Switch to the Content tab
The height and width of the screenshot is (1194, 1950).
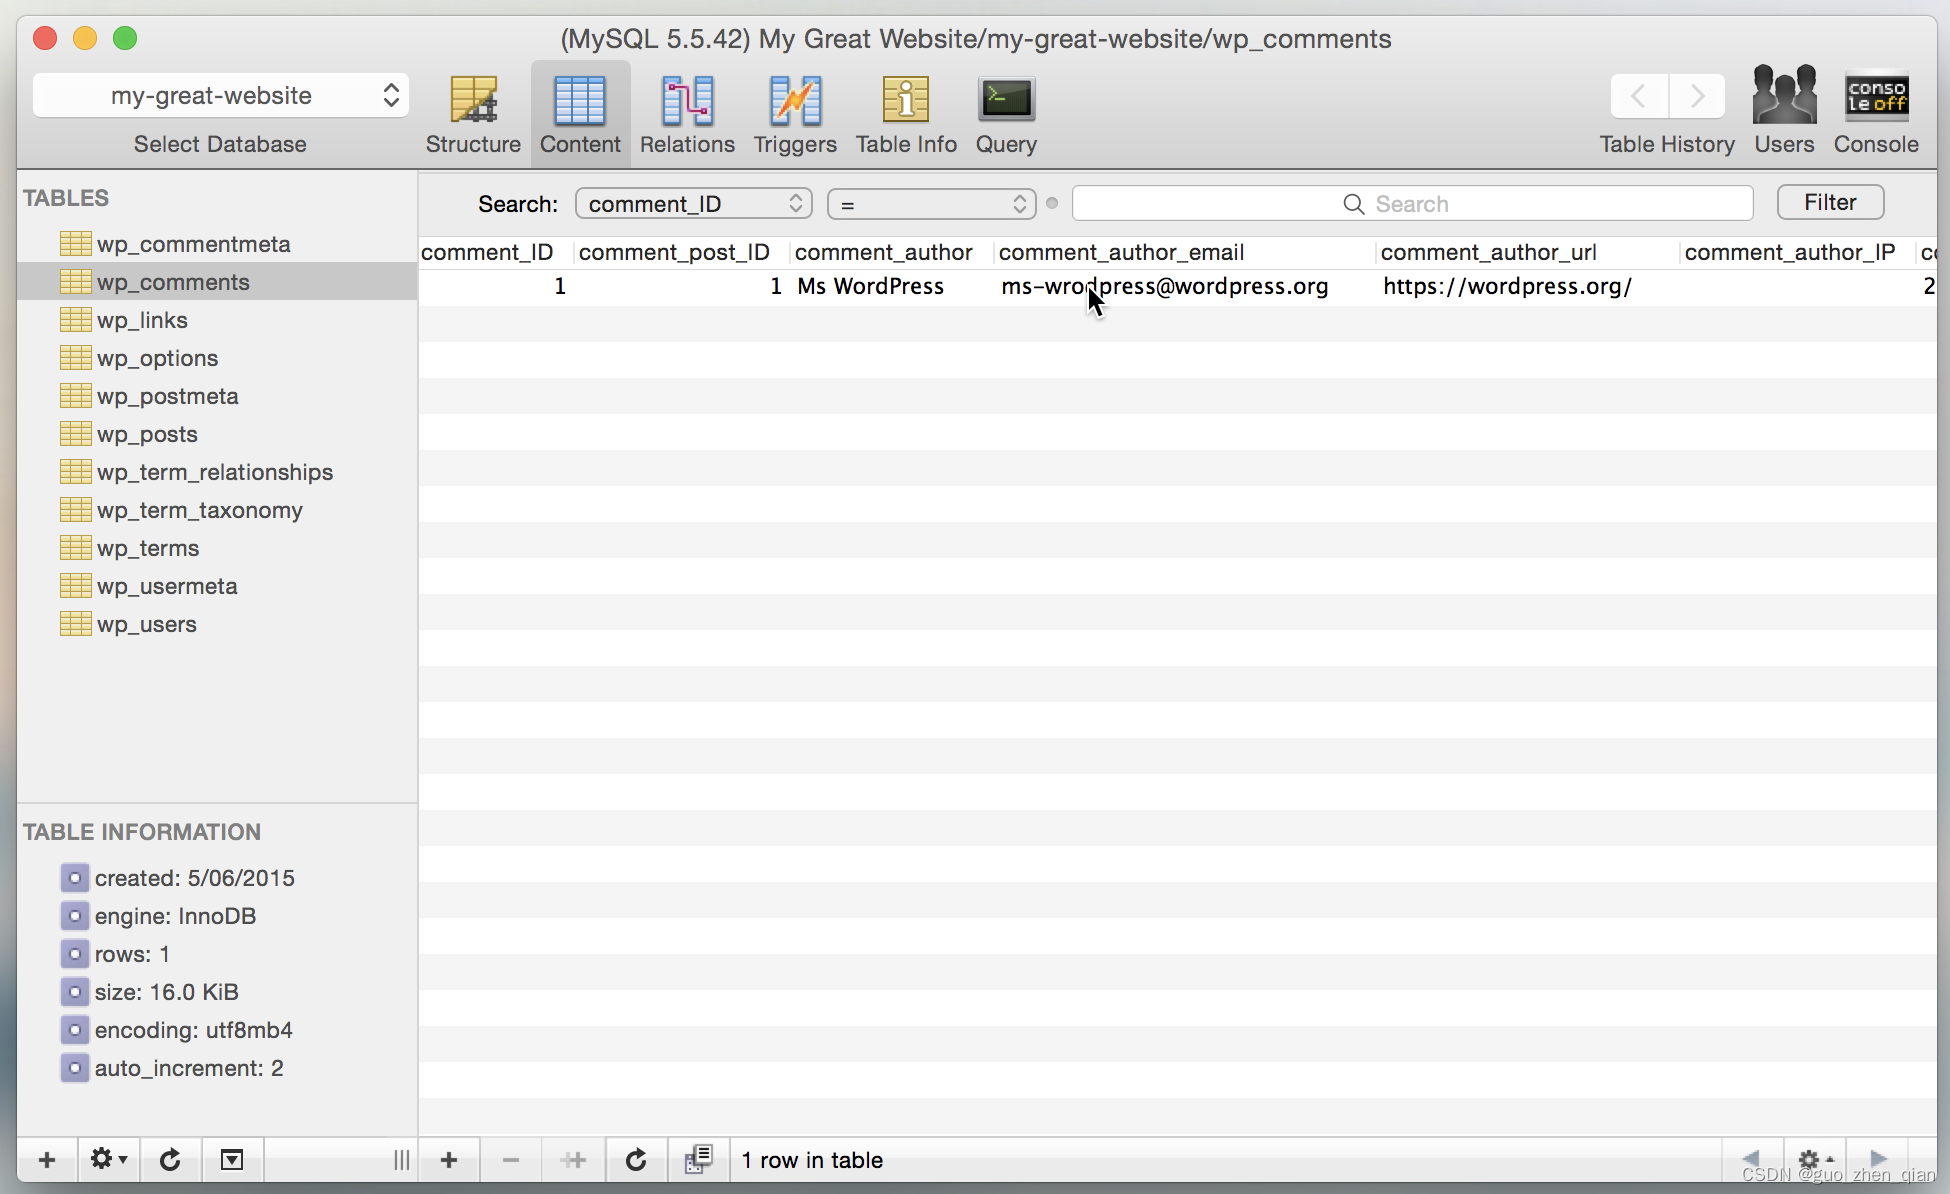580,114
